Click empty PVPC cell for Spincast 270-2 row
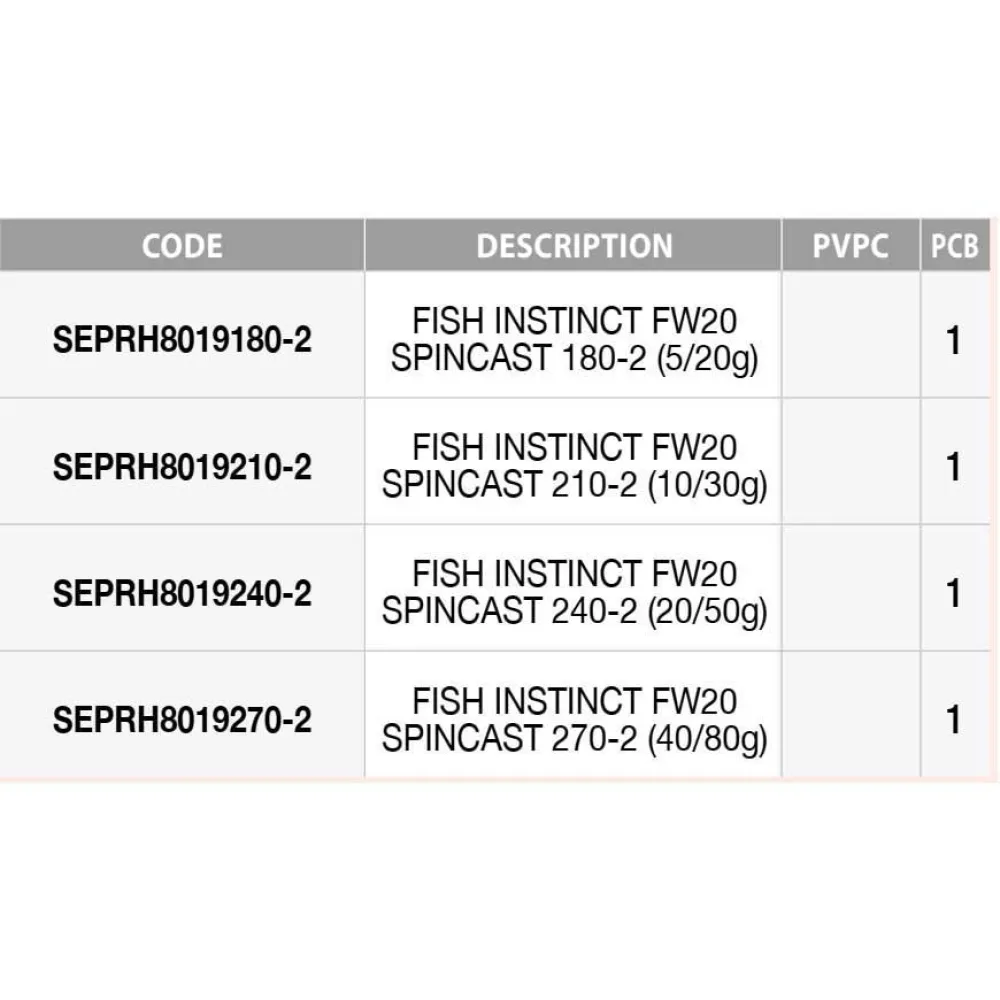Image resolution: width=1000 pixels, height=1000 pixels. pos(850,720)
